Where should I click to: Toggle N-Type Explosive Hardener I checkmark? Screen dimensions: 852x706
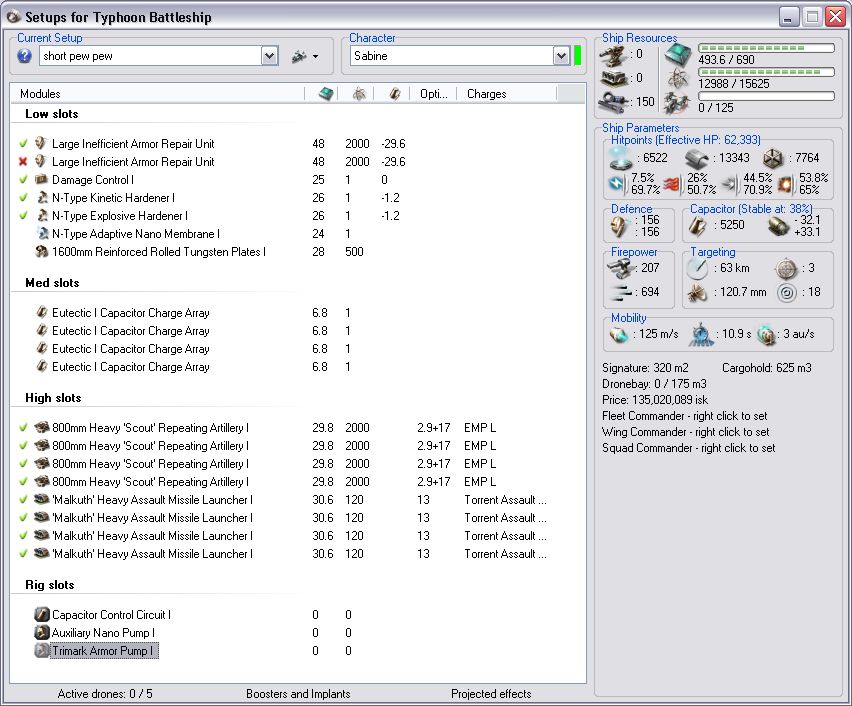pos(23,215)
